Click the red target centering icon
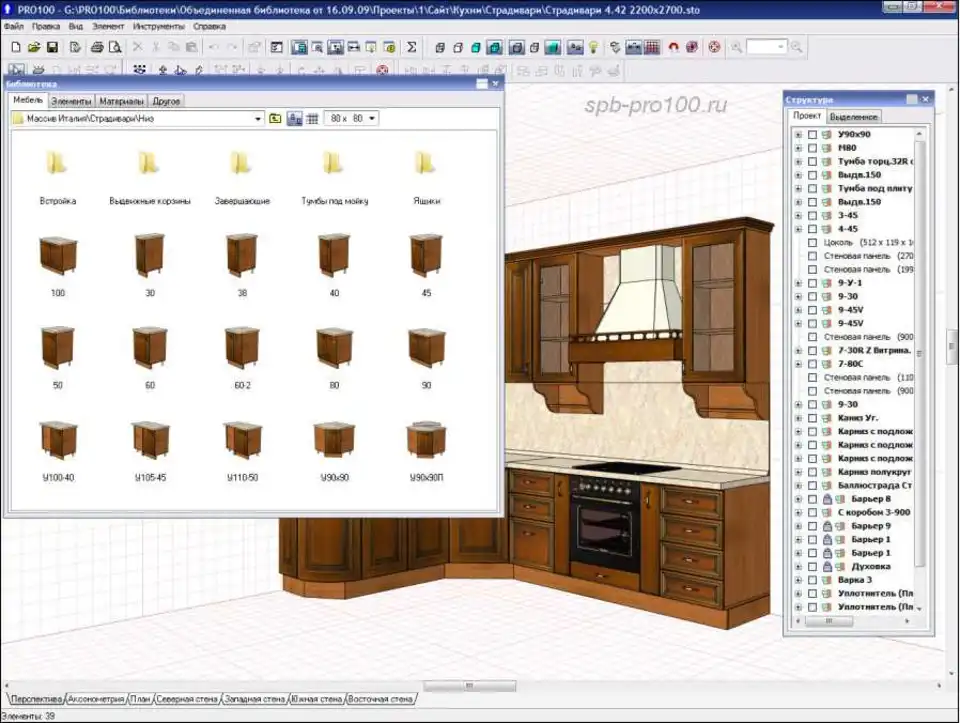Viewport: 960px width, 723px height. [714, 47]
